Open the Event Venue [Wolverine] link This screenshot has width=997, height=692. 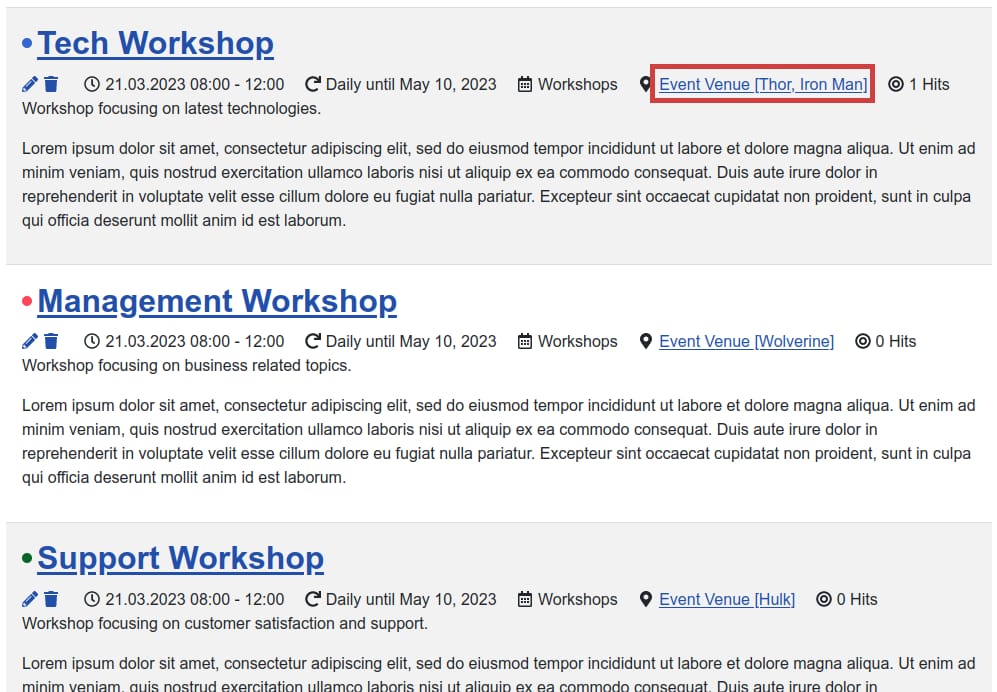click(746, 342)
